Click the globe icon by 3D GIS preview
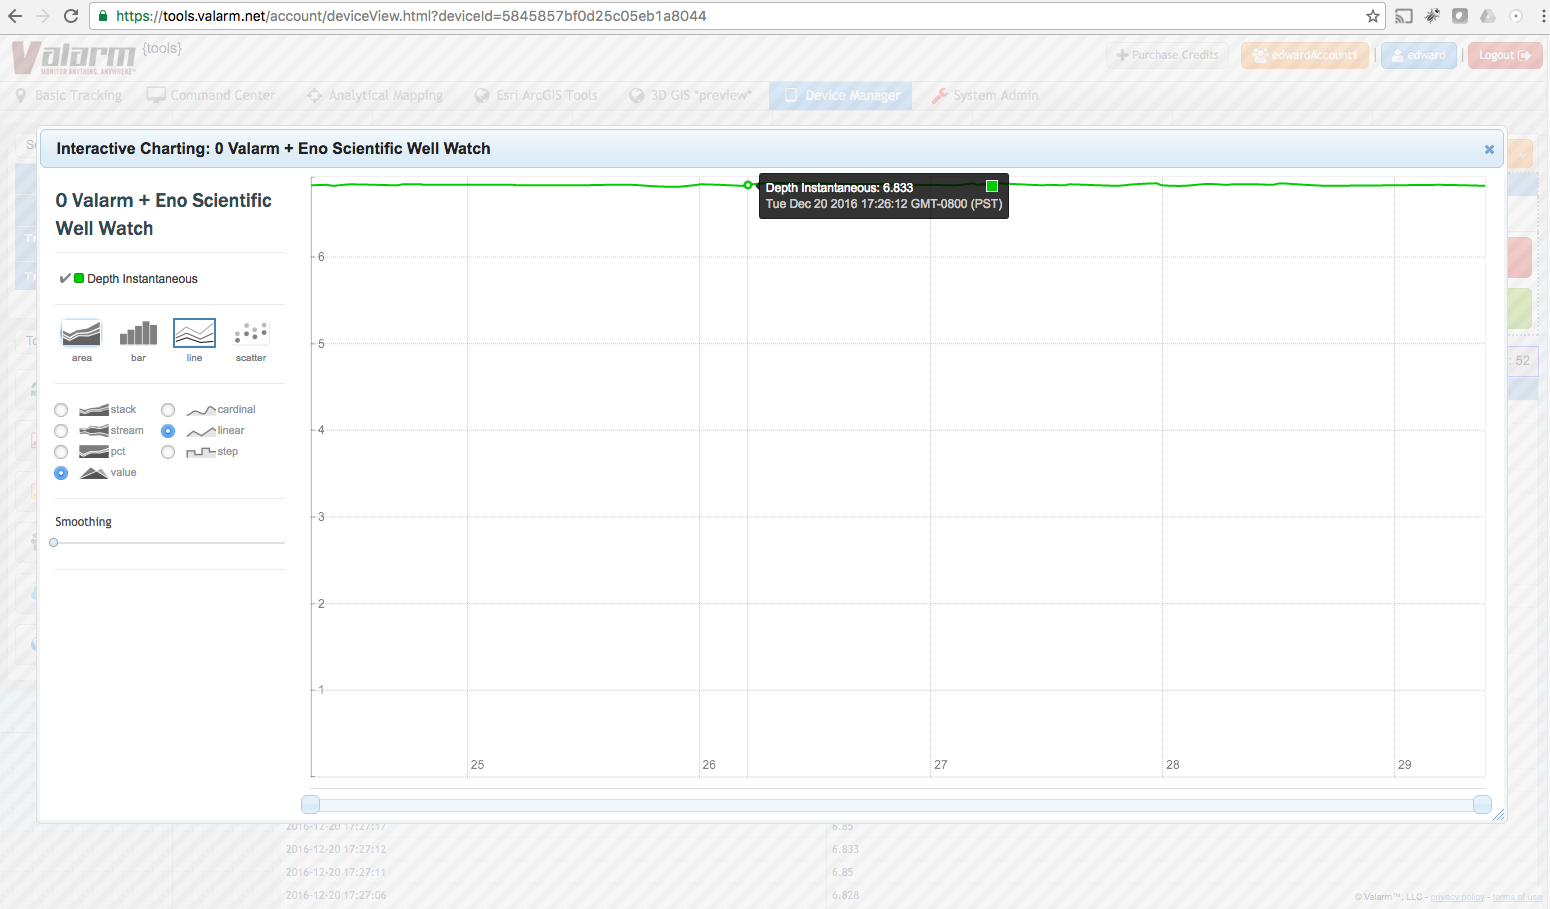 click(636, 95)
